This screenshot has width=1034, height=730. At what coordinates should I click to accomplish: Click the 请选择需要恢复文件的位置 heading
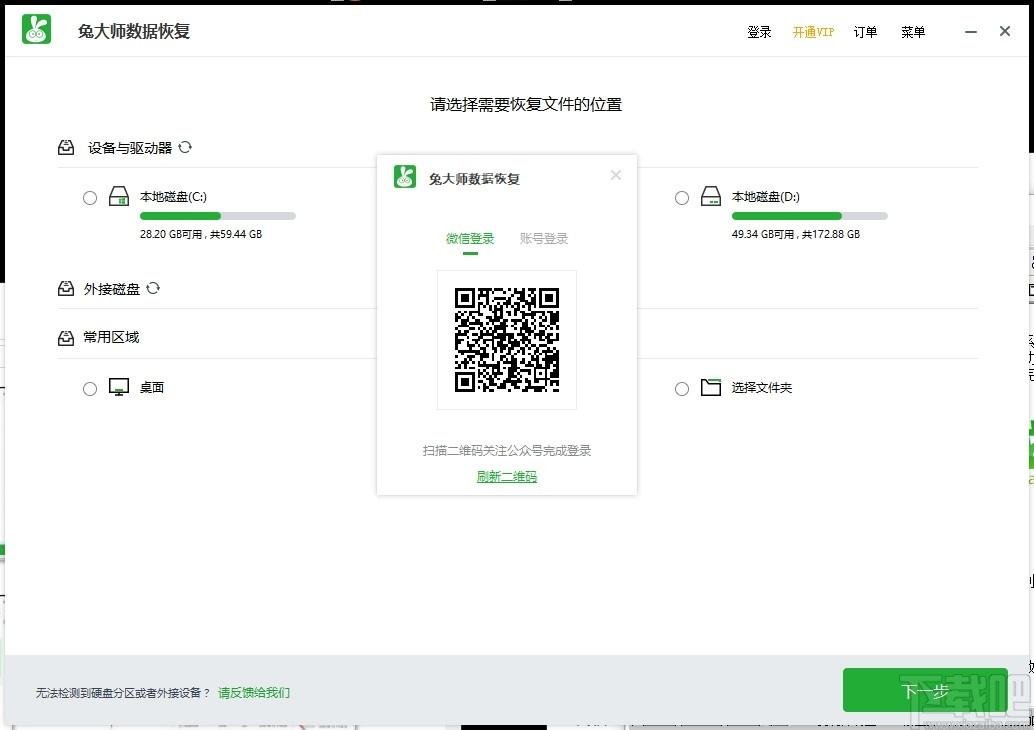tap(526, 104)
